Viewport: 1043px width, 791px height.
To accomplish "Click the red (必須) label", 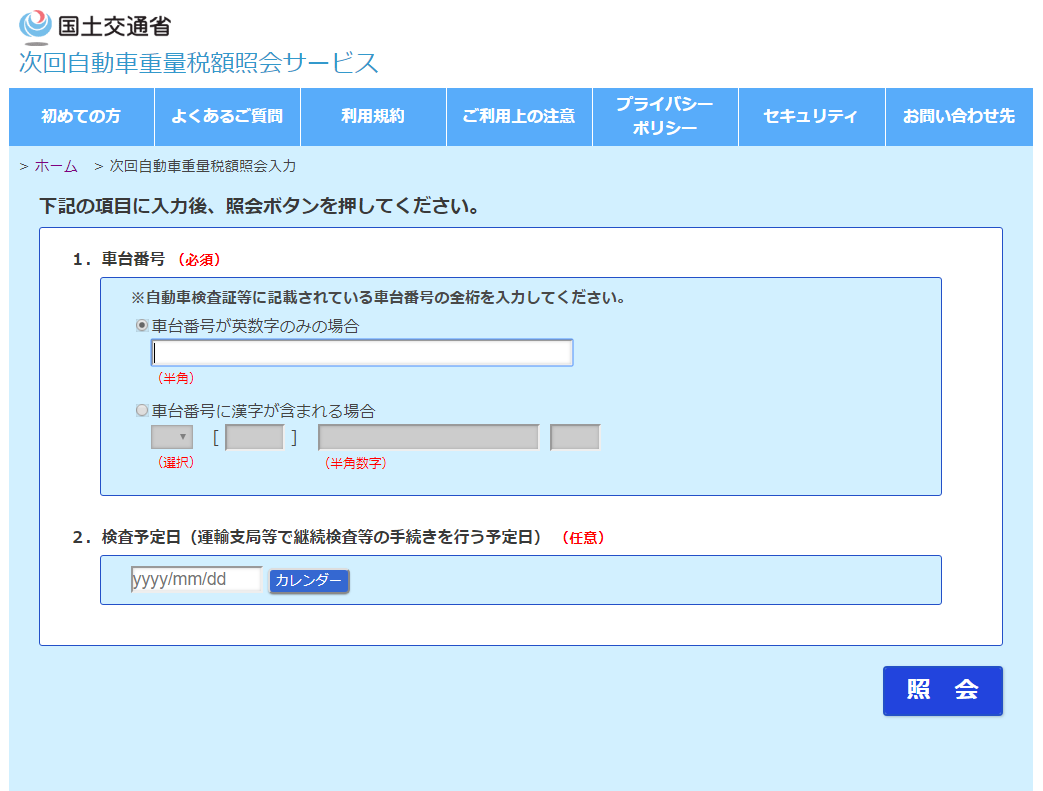I will [x=199, y=259].
